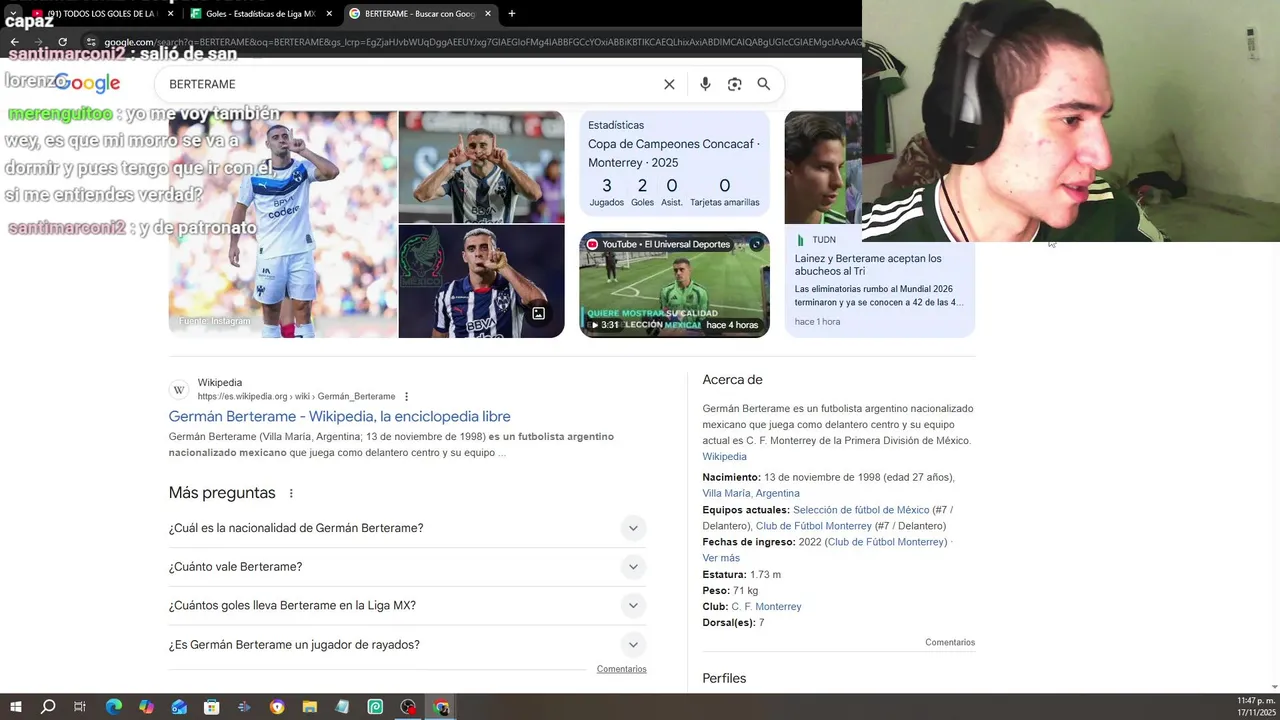
Task: Open the Copa de Campeones Concacaf statistics card
Action: point(674,163)
